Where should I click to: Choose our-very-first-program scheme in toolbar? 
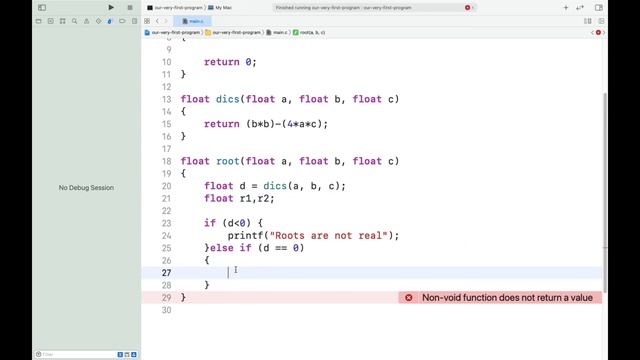coord(175,7)
